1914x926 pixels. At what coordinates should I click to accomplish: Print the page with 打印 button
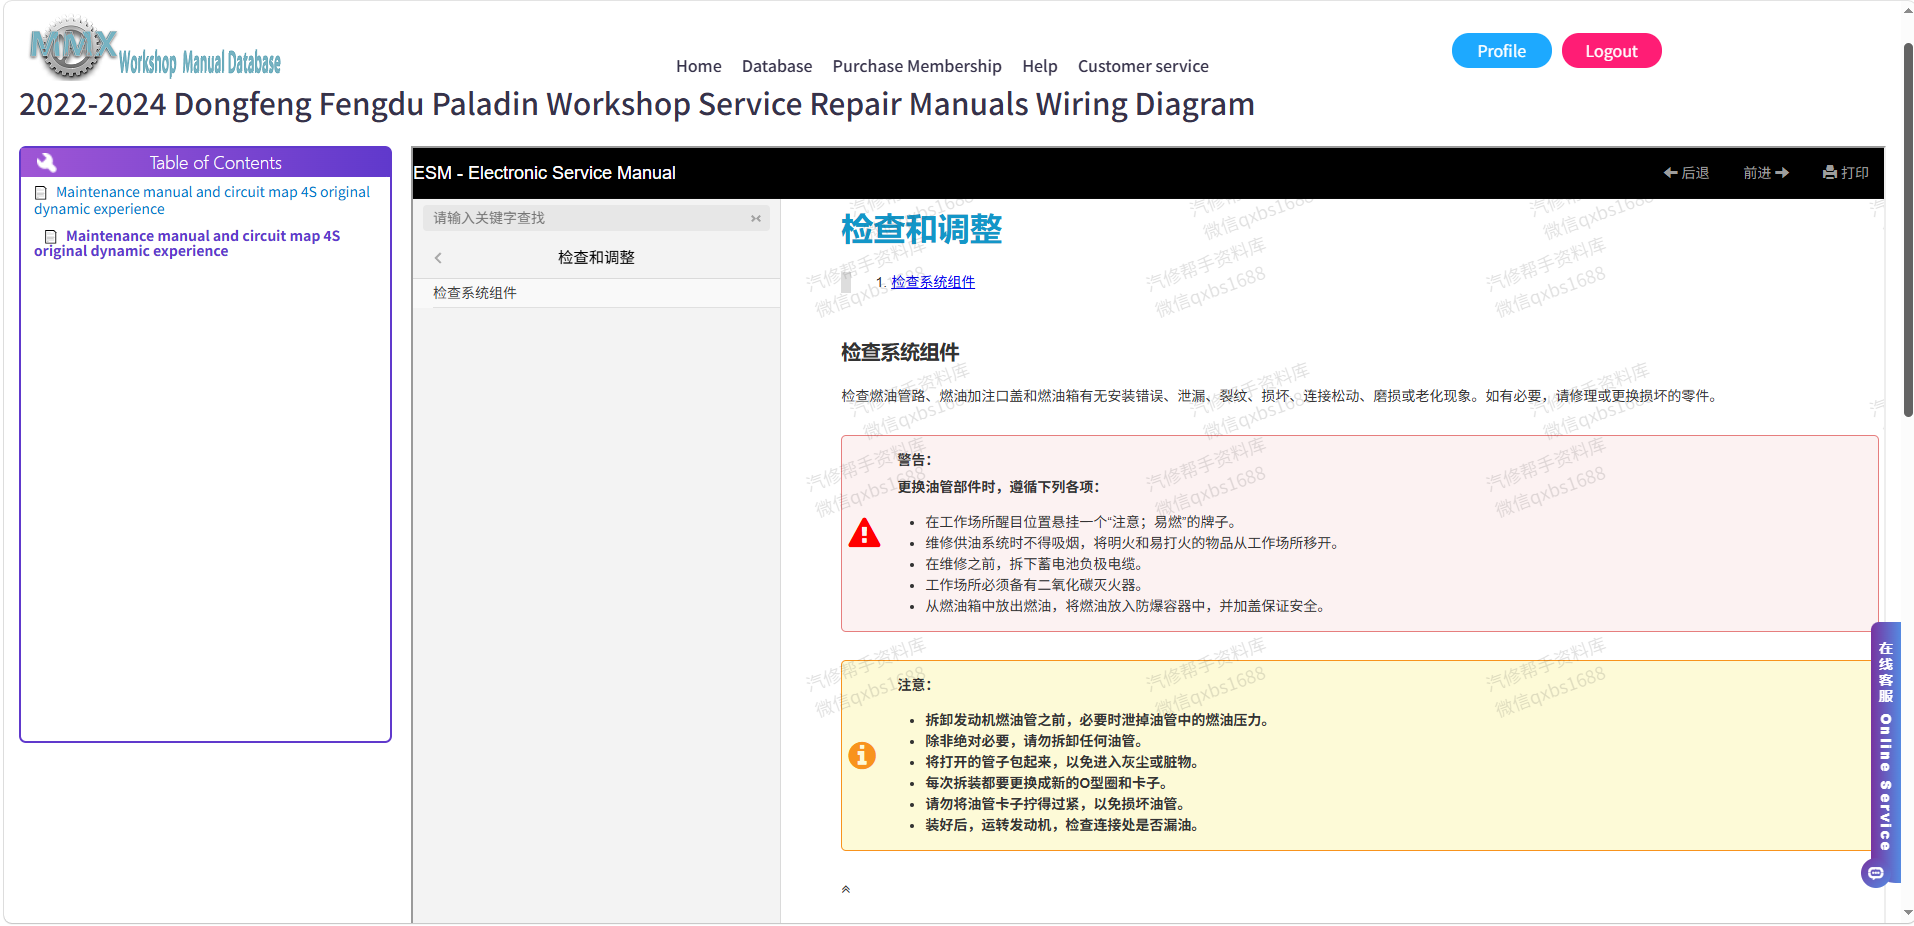[1846, 173]
